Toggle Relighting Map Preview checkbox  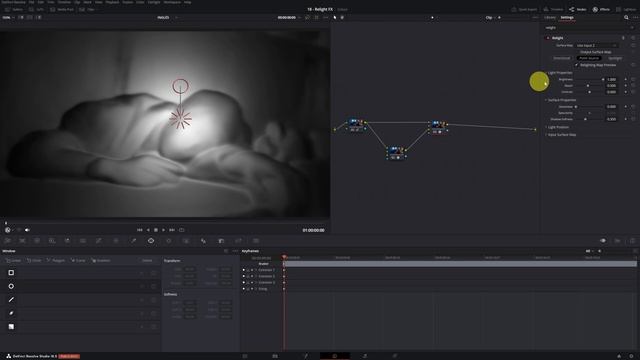(577, 65)
